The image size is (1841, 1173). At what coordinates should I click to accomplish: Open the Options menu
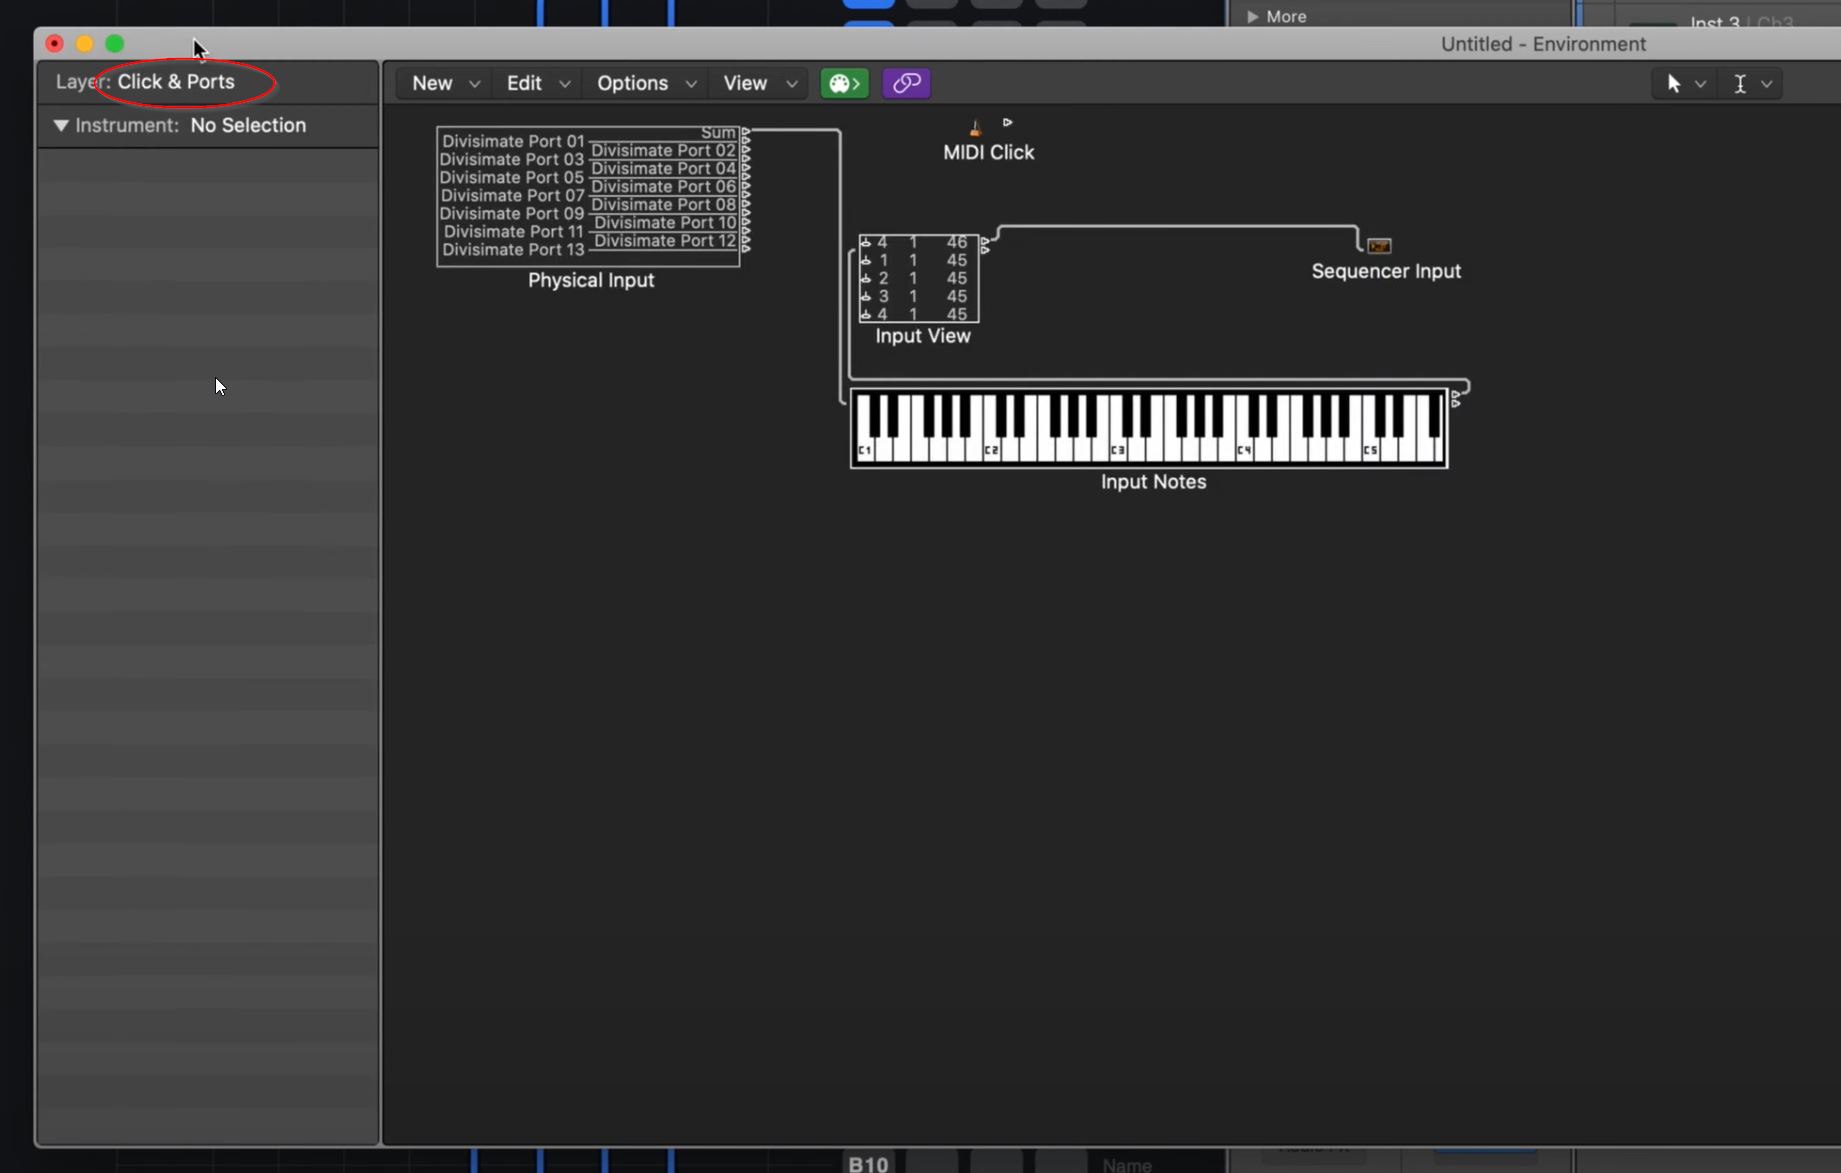(x=646, y=83)
